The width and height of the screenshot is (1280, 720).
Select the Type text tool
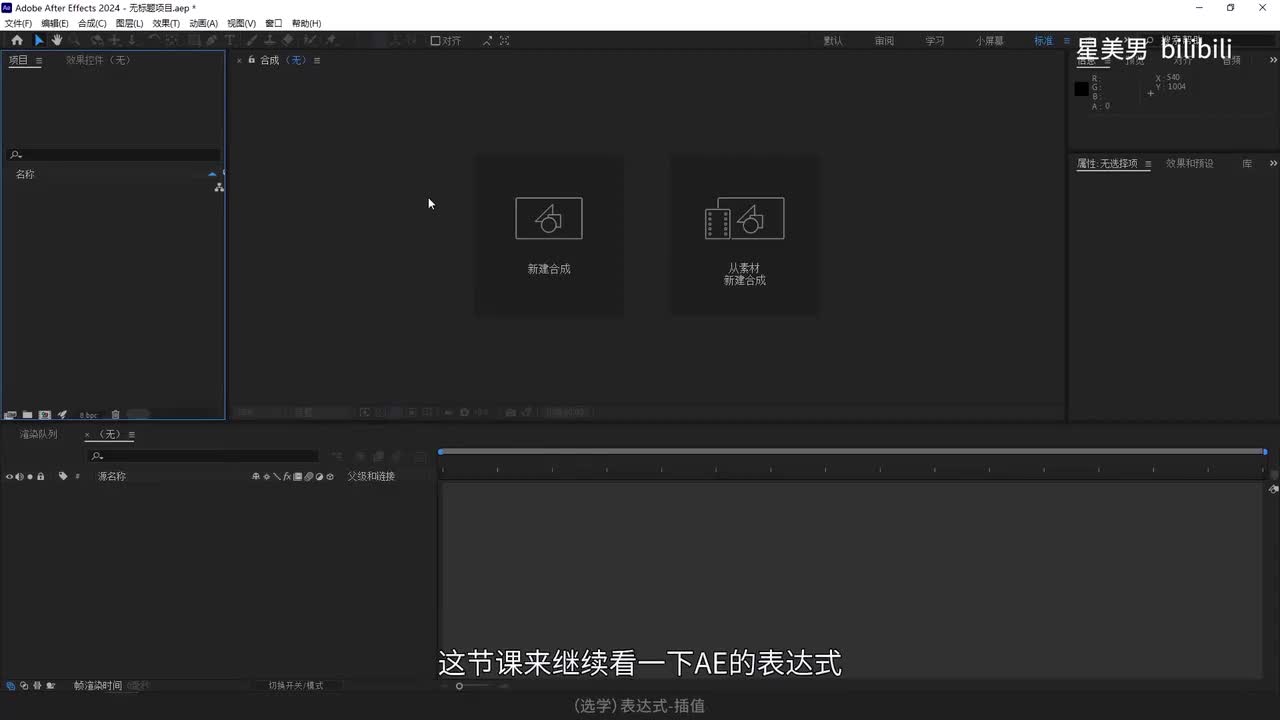click(229, 40)
